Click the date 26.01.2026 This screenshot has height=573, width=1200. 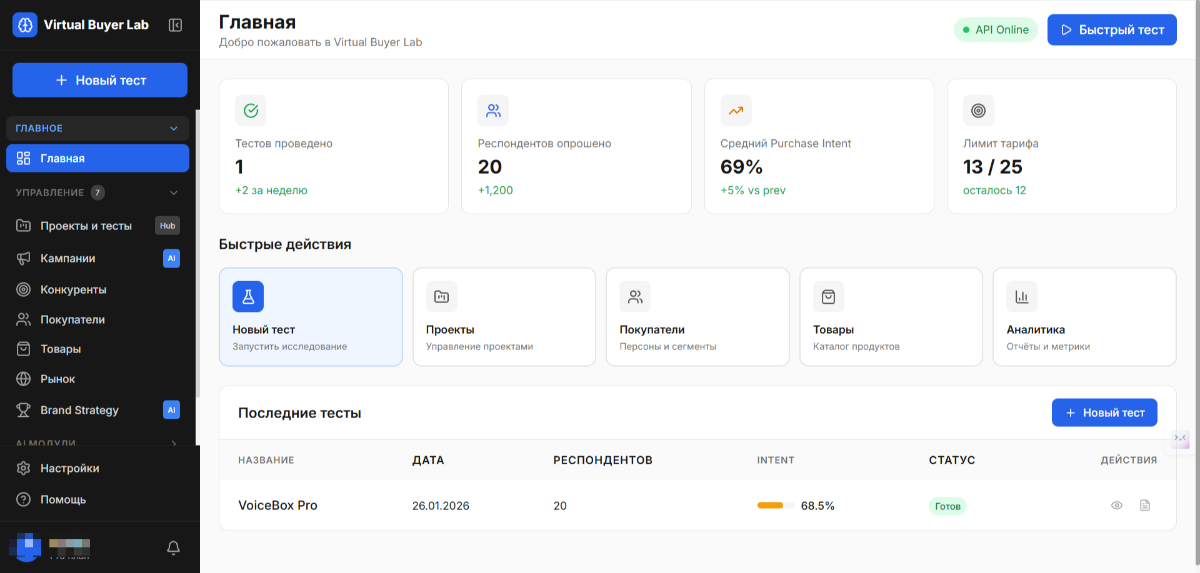441,506
